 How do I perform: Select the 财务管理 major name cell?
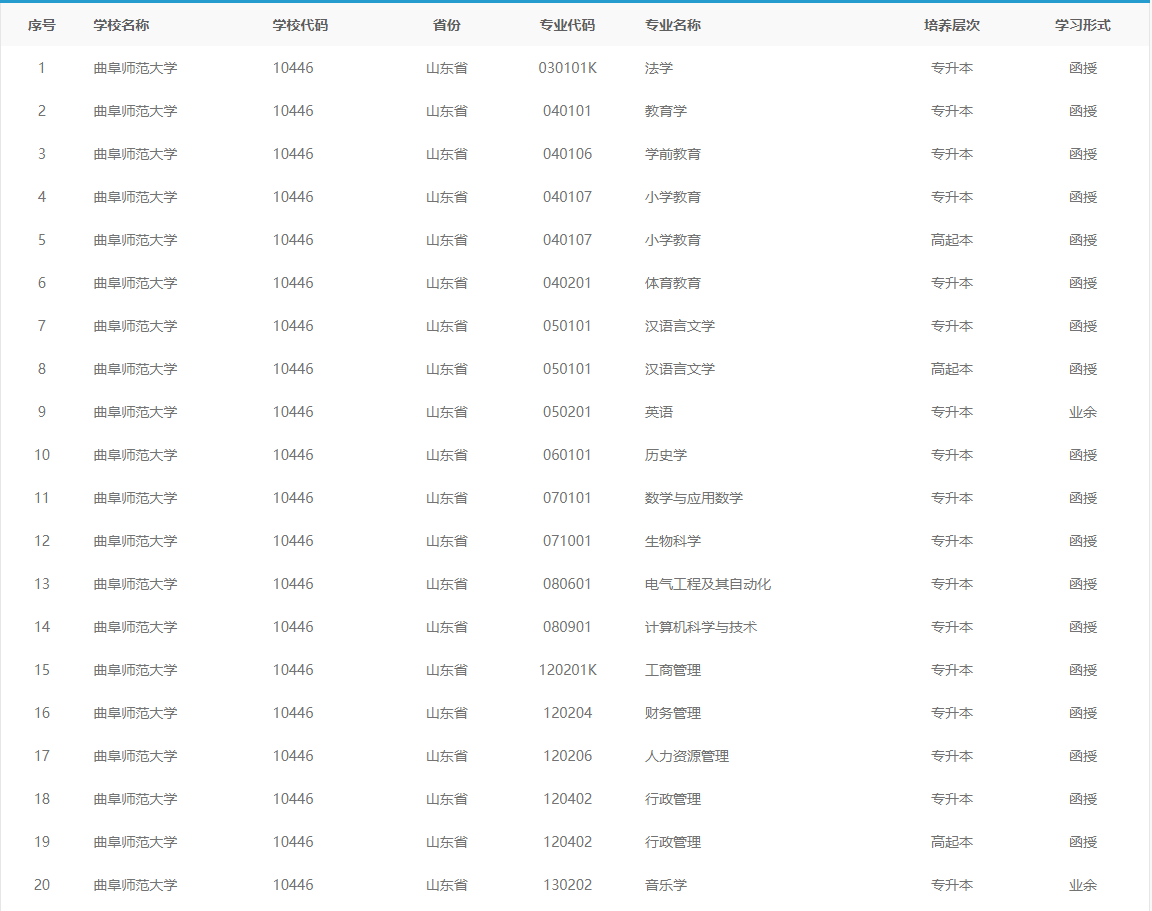click(673, 713)
